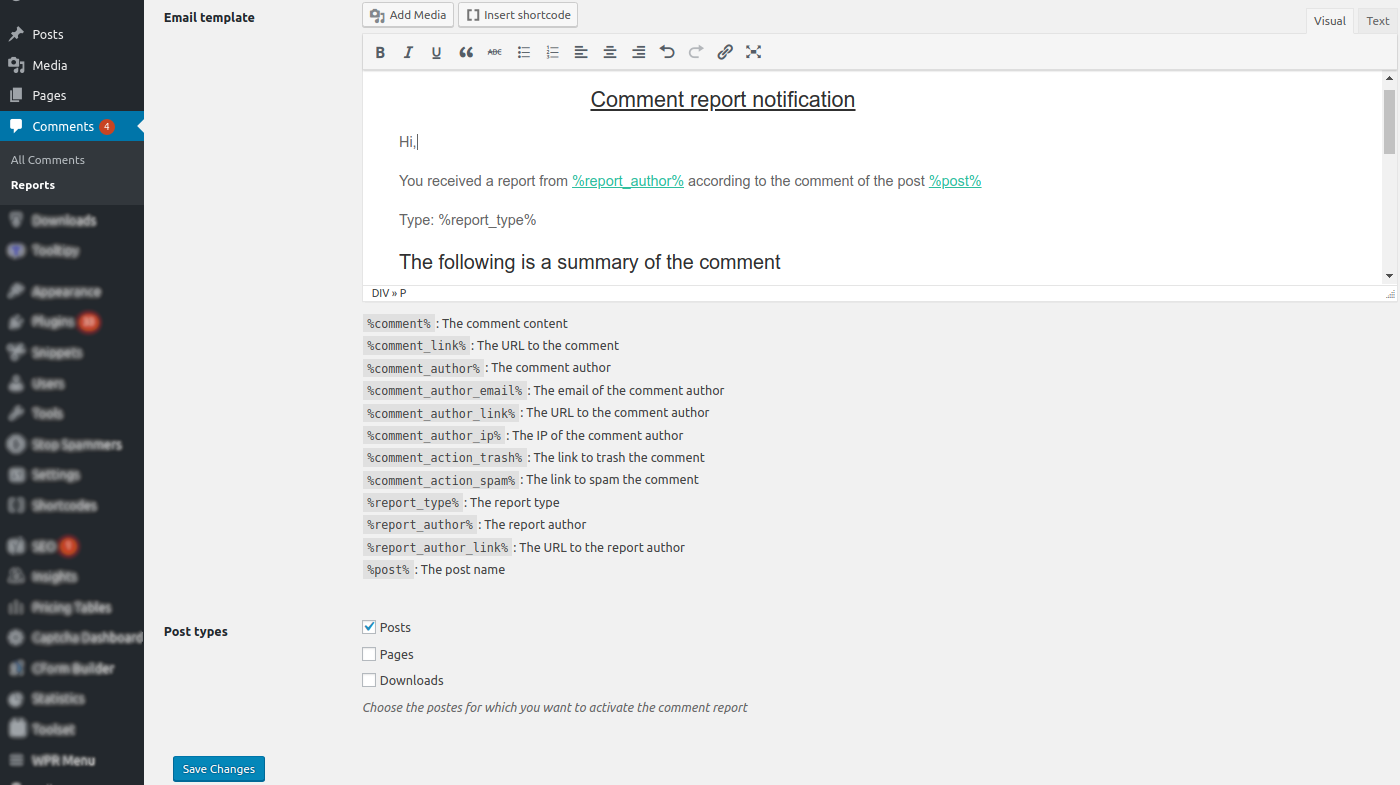Apply italic formatting in the editor toolbar
Viewport: 1400px width, 785px height.
pyautogui.click(x=408, y=53)
